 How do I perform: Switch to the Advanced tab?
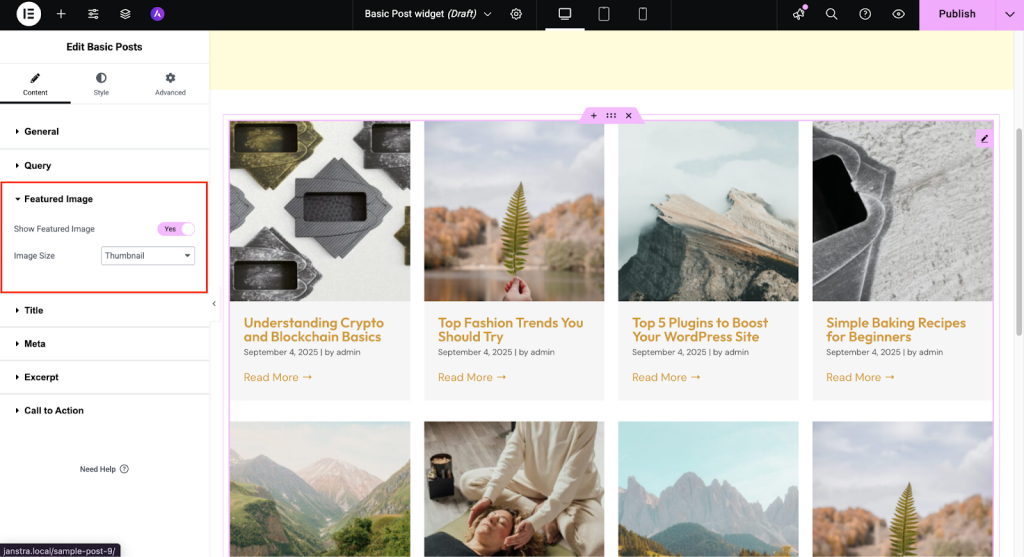pyautogui.click(x=170, y=84)
